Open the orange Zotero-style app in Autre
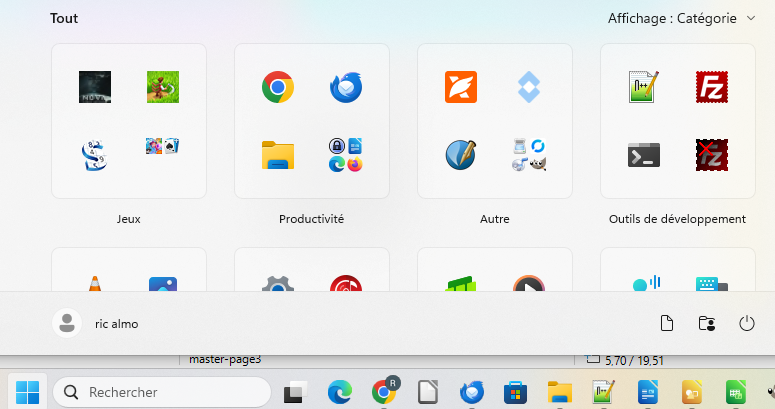 tap(461, 87)
